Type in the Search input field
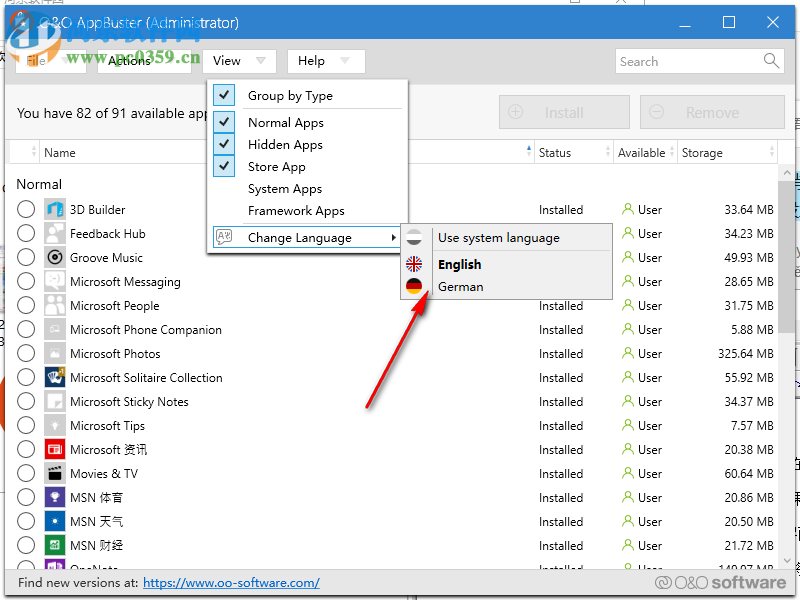 click(x=688, y=61)
